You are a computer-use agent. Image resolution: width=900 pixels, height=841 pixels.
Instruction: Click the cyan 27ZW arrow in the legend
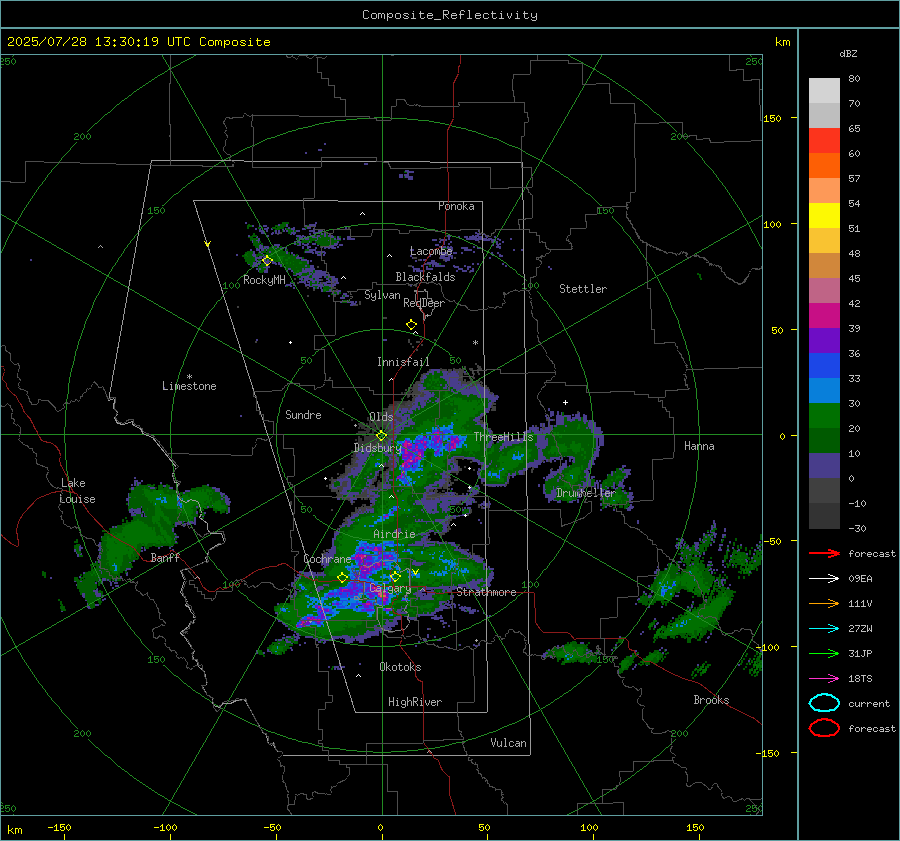[824, 629]
